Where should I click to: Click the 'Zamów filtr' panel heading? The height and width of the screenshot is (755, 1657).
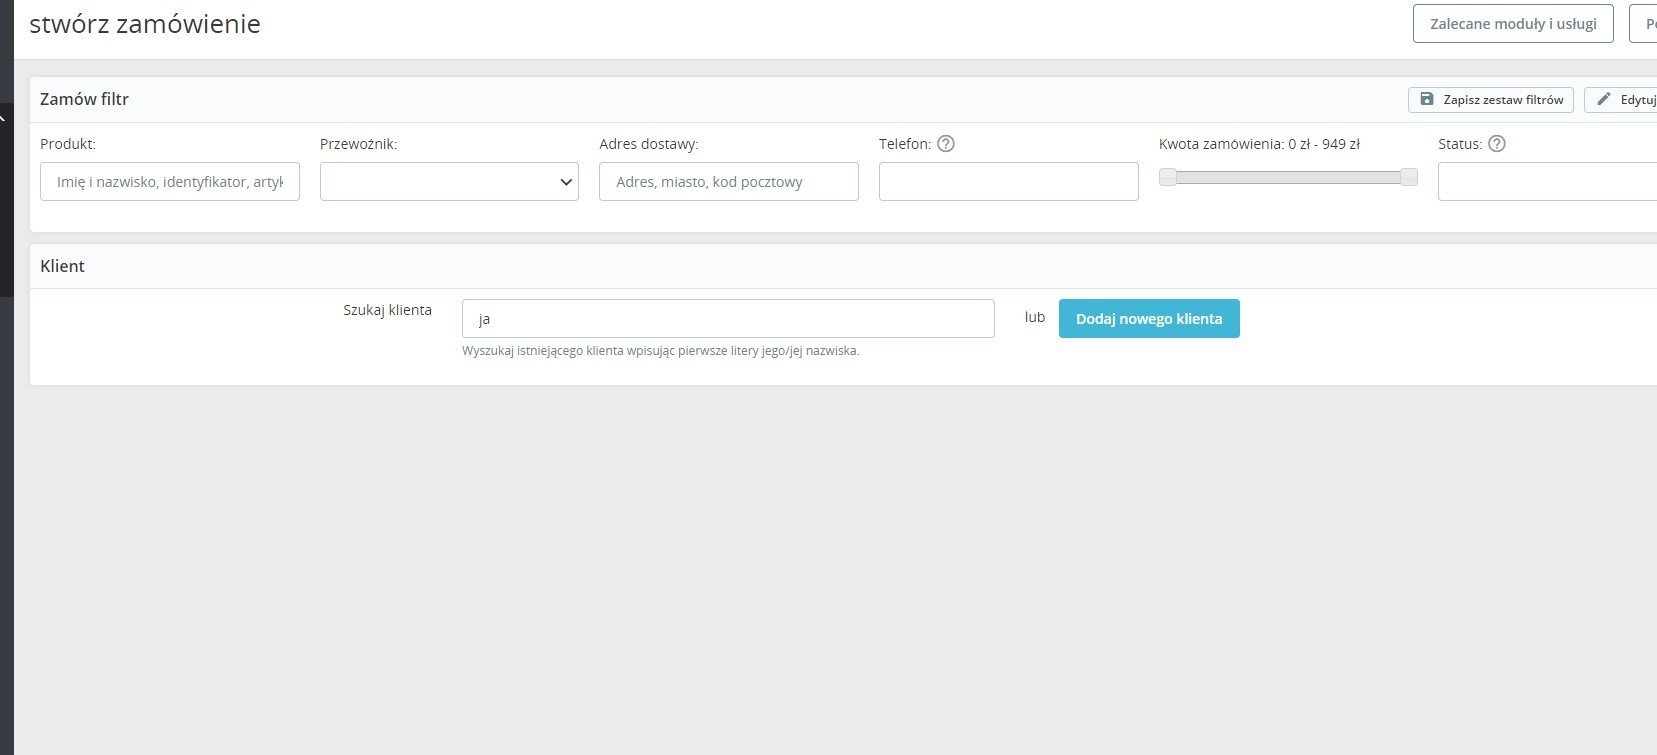click(x=84, y=99)
